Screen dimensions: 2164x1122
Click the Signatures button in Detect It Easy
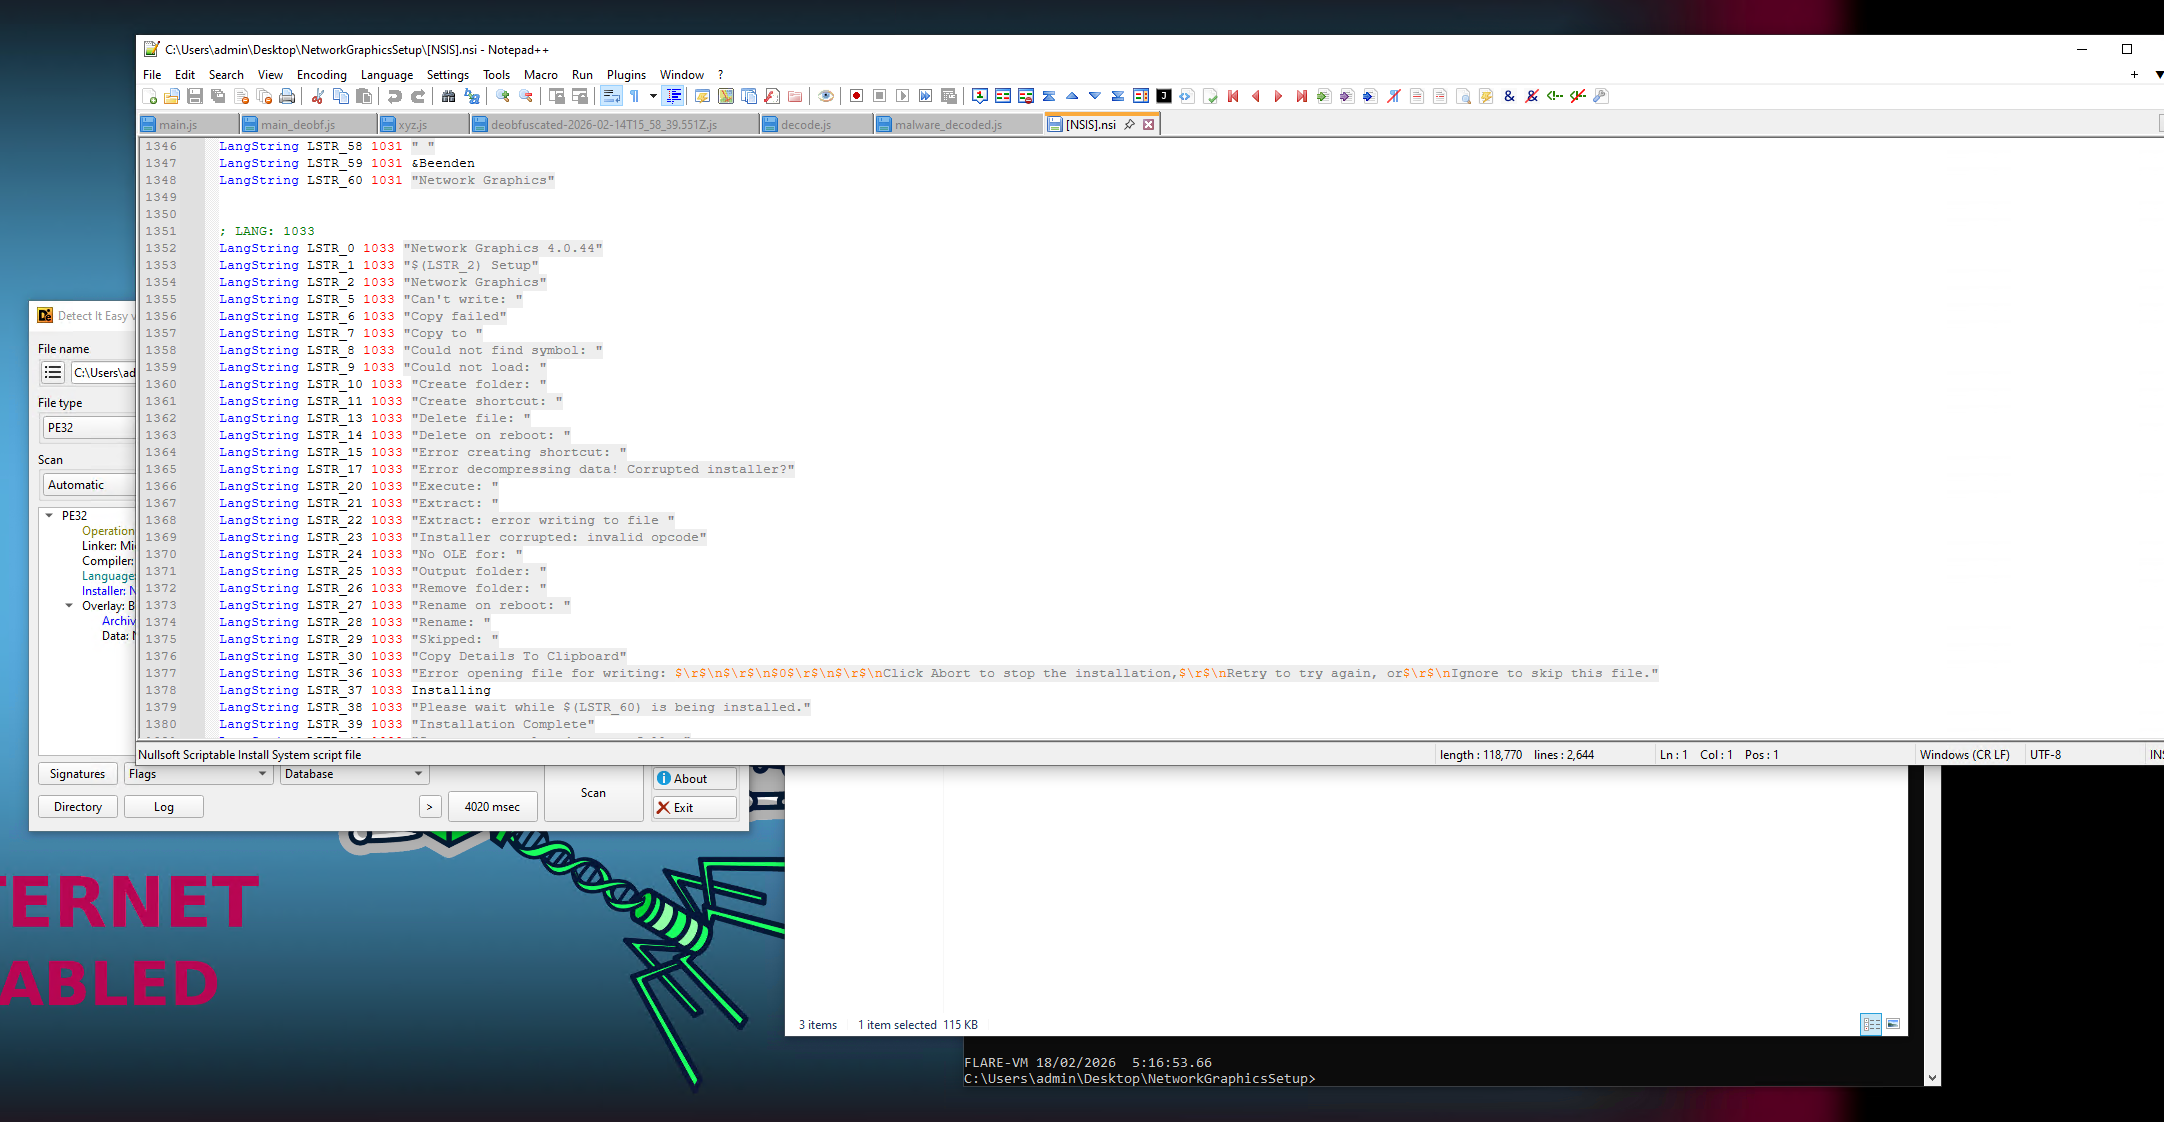tap(77, 774)
